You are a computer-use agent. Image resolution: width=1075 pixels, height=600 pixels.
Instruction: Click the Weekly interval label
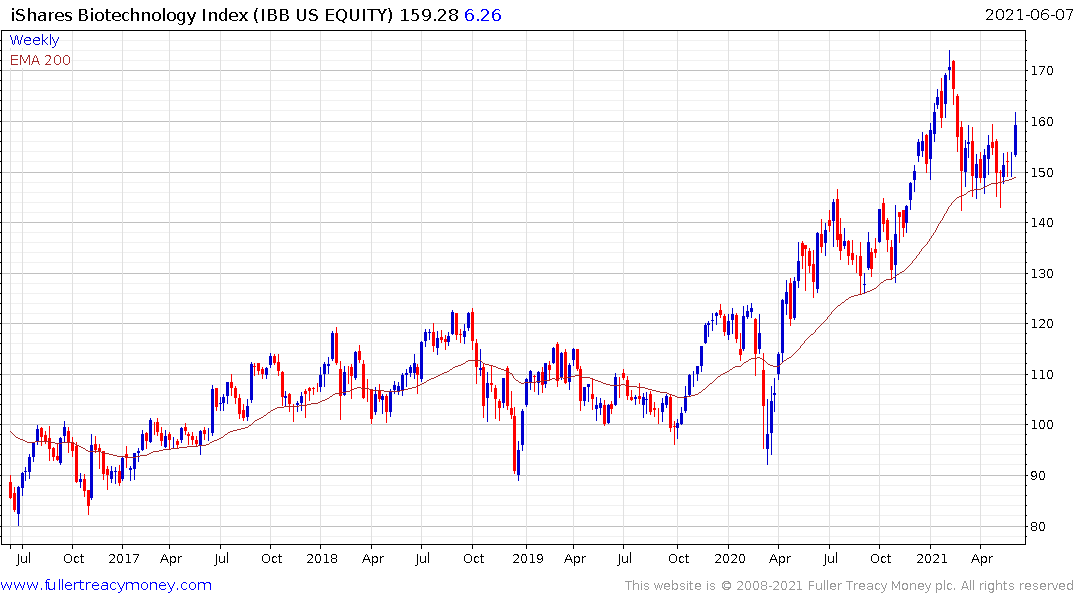34,40
